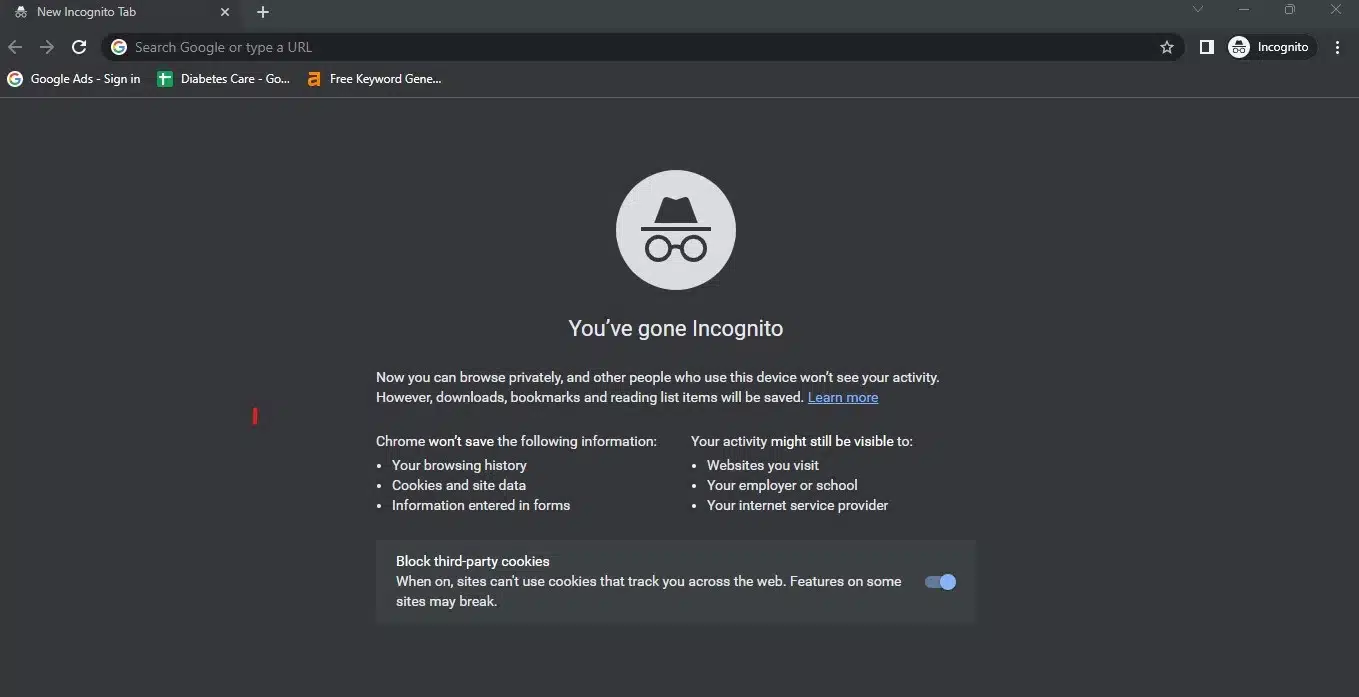Open the Chrome tab search chevron
1359x697 pixels.
[1197, 9]
